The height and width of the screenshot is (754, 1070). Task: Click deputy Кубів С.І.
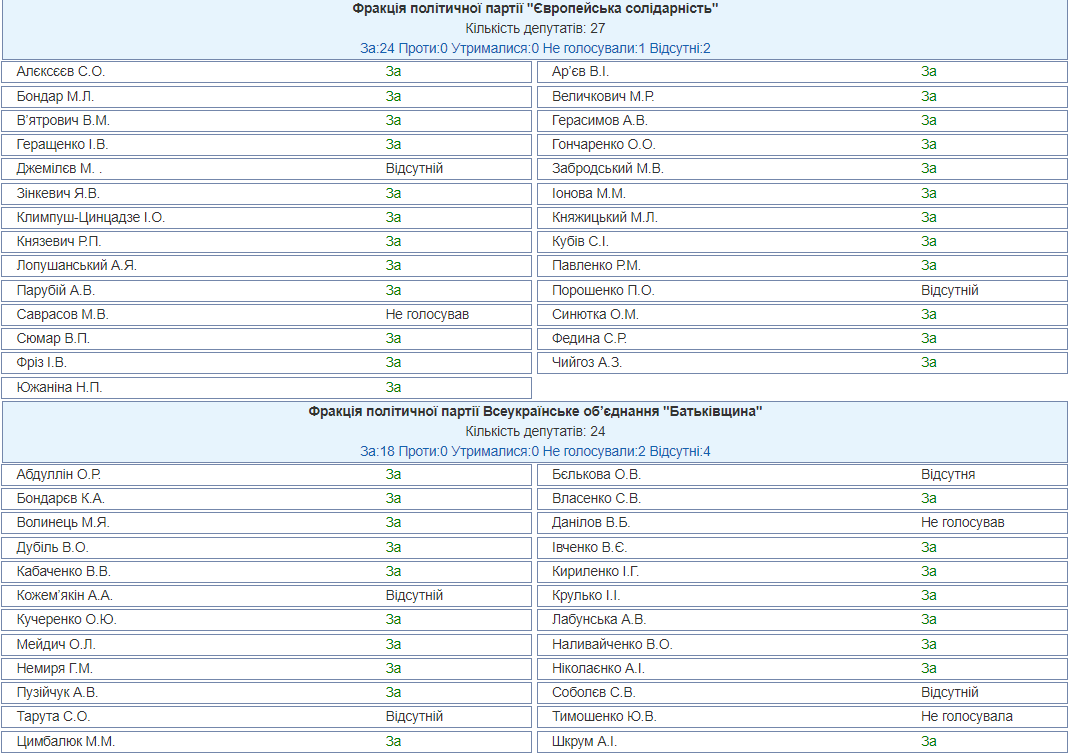[580, 241]
